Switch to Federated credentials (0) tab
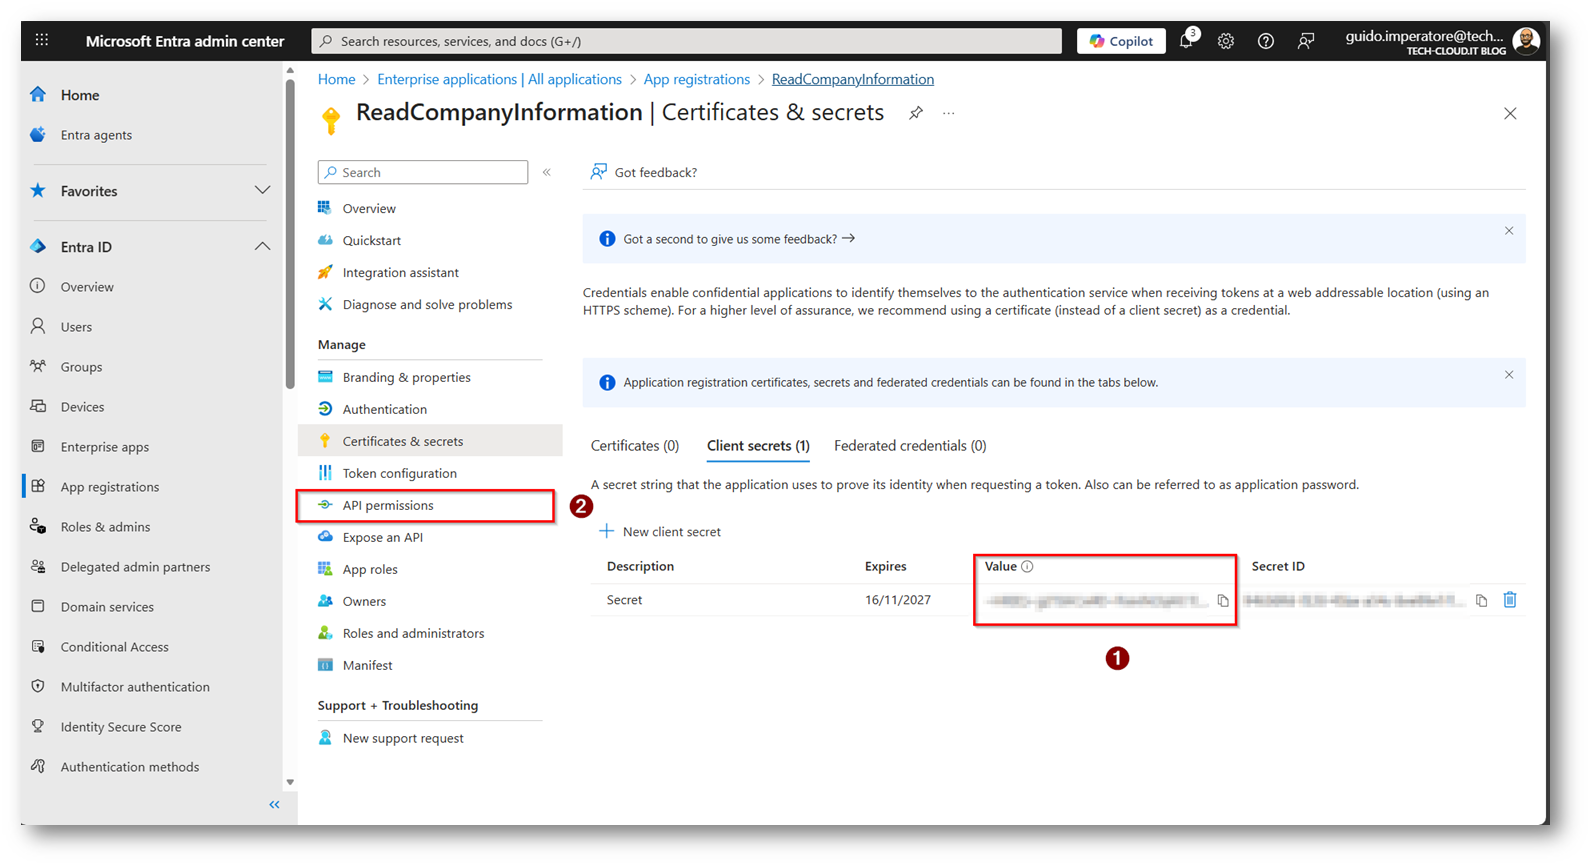 910,446
